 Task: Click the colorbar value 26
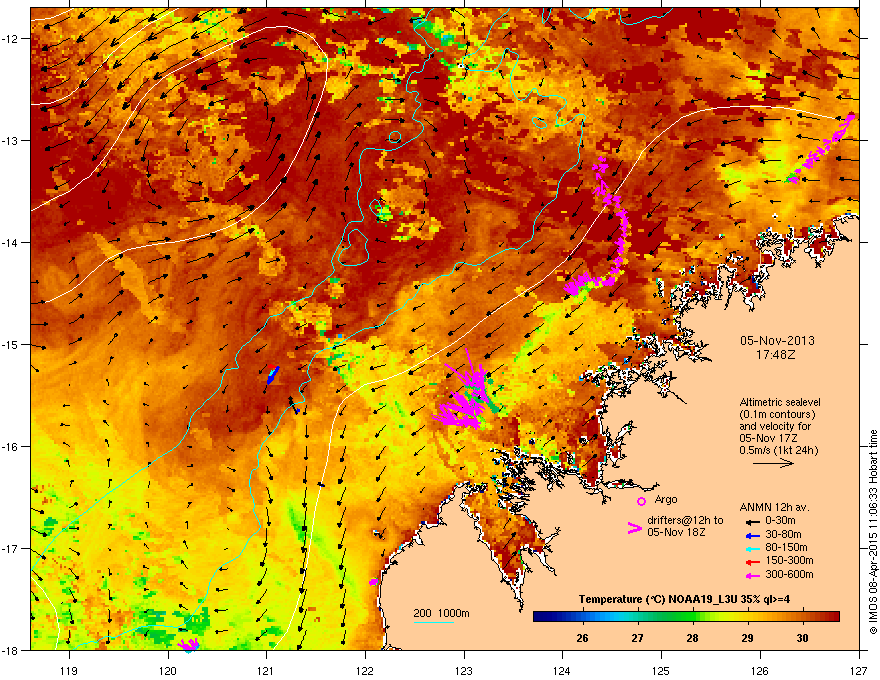pos(582,638)
